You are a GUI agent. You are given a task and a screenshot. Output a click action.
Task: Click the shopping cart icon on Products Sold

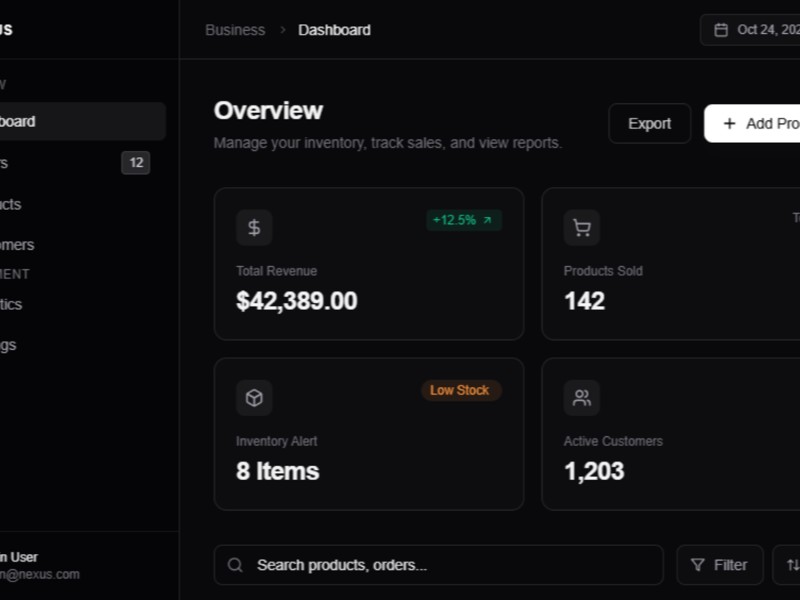[x=581, y=228]
